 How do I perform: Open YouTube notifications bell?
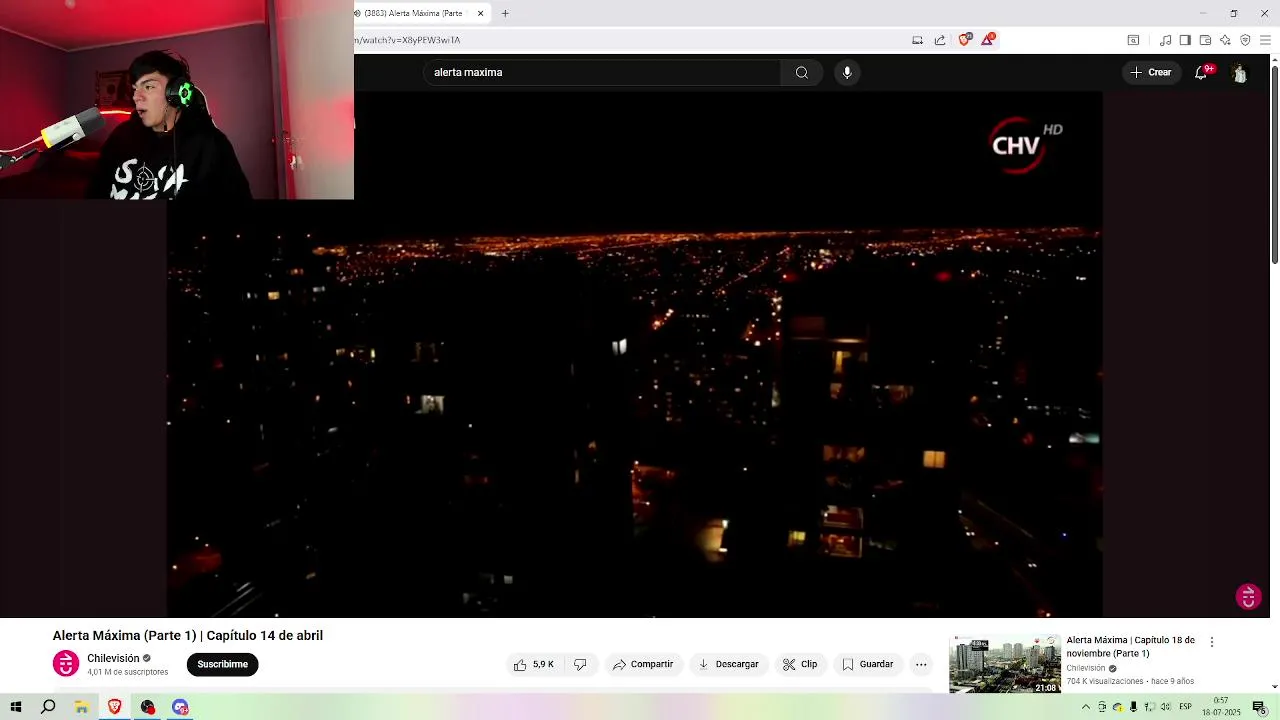point(1201,72)
